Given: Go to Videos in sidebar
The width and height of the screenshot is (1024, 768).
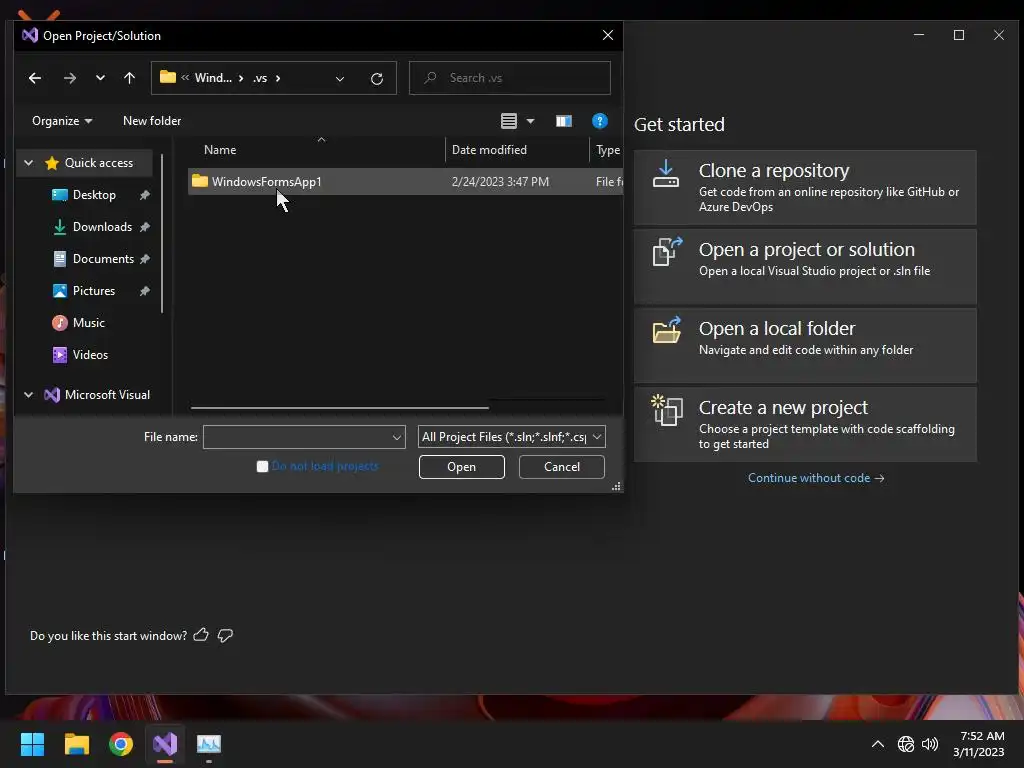Looking at the screenshot, I should click(90, 355).
